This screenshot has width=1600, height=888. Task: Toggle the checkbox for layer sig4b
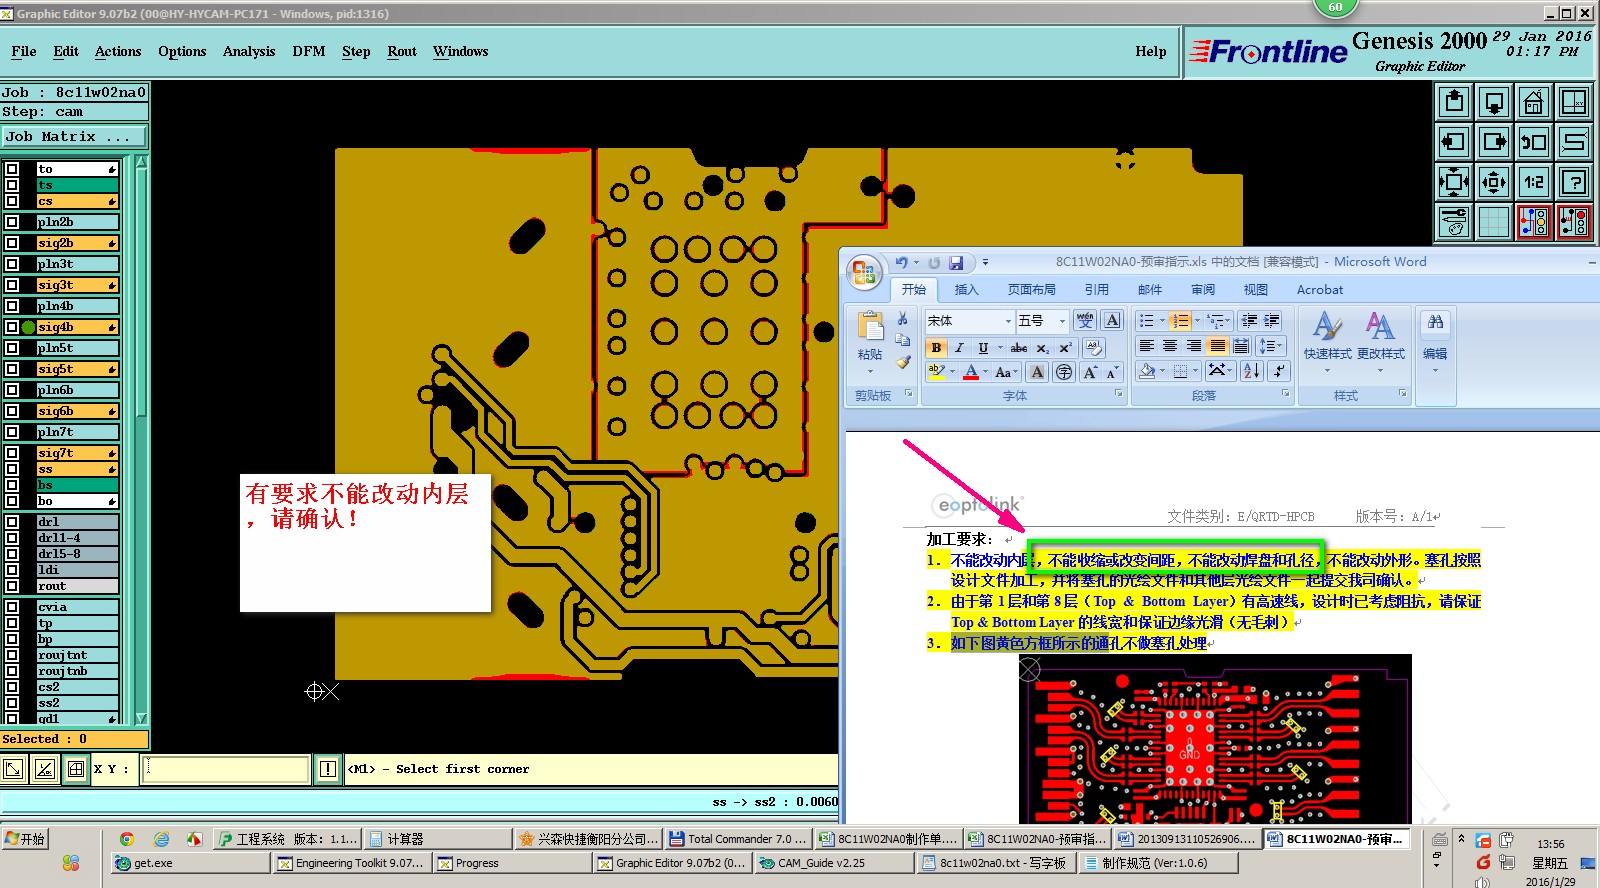tap(12, 327)
